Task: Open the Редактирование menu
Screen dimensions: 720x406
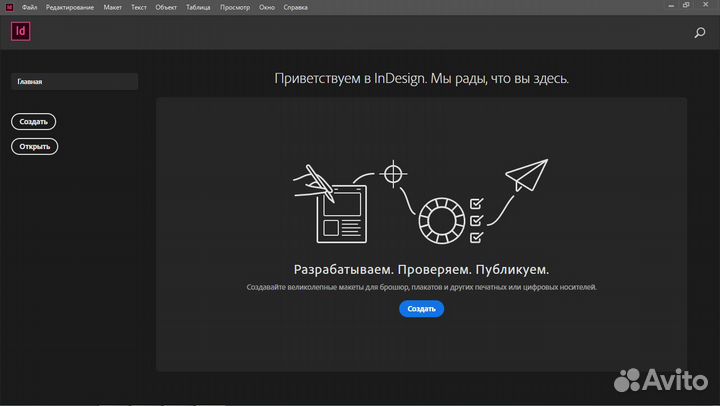Action: (70, 7)
